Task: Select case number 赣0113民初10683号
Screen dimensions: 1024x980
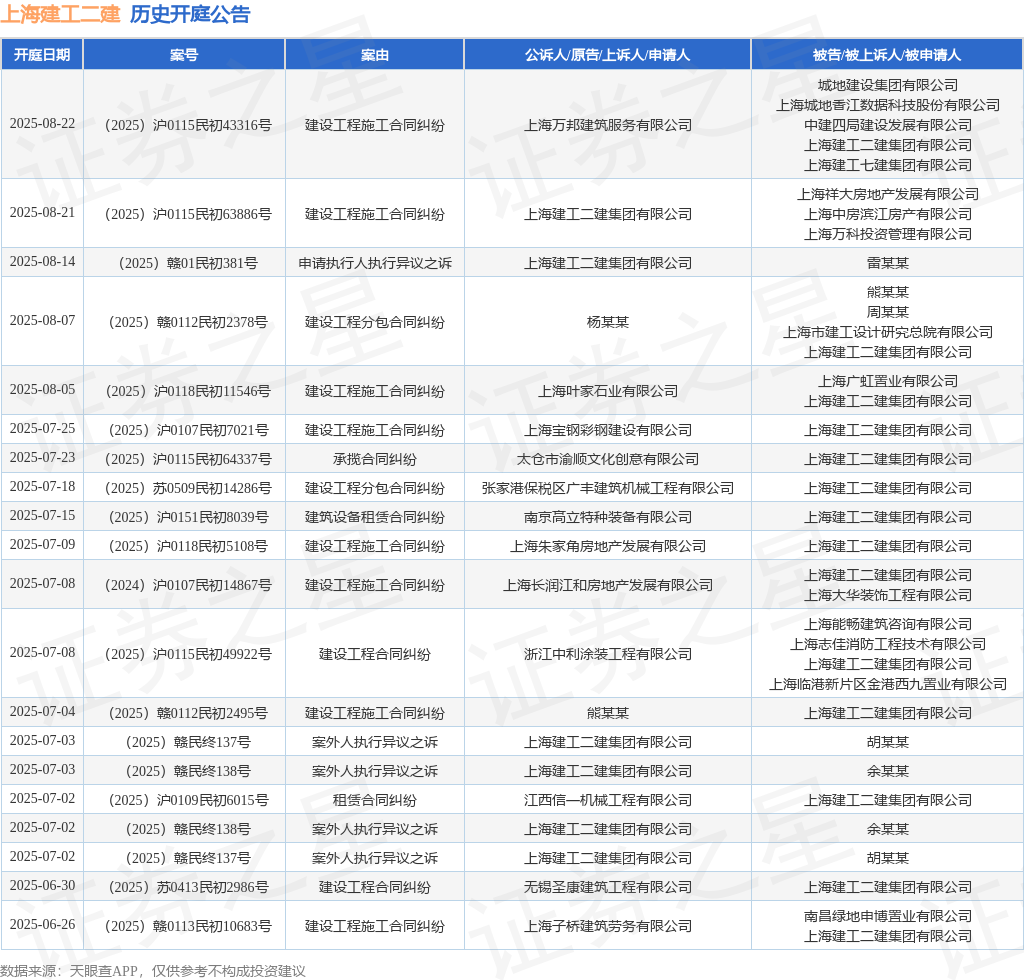Action: (x=188, y=926)
